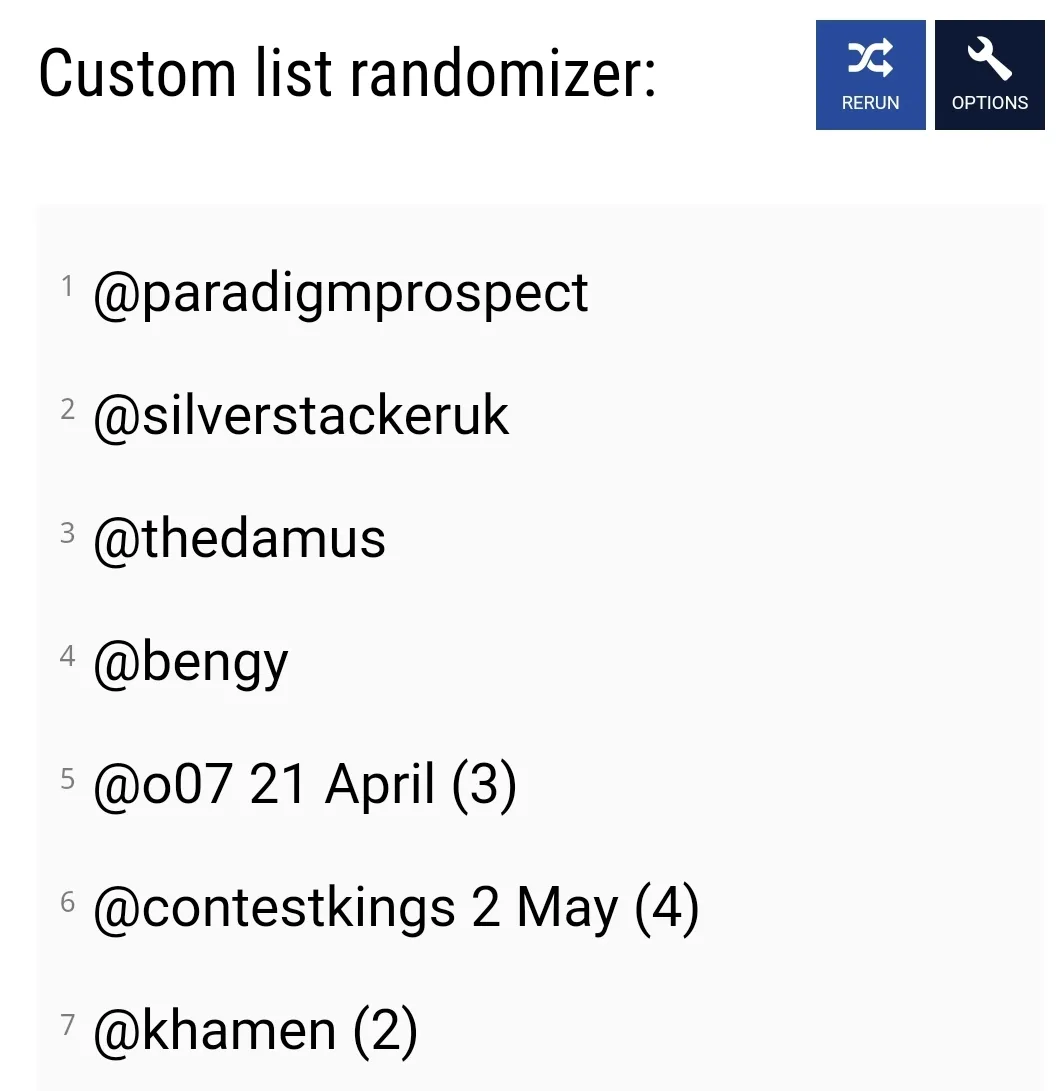This screenshot has width=1062, height=1091.
Task: Select the @khamen (2) list item
Action: 255,1030
